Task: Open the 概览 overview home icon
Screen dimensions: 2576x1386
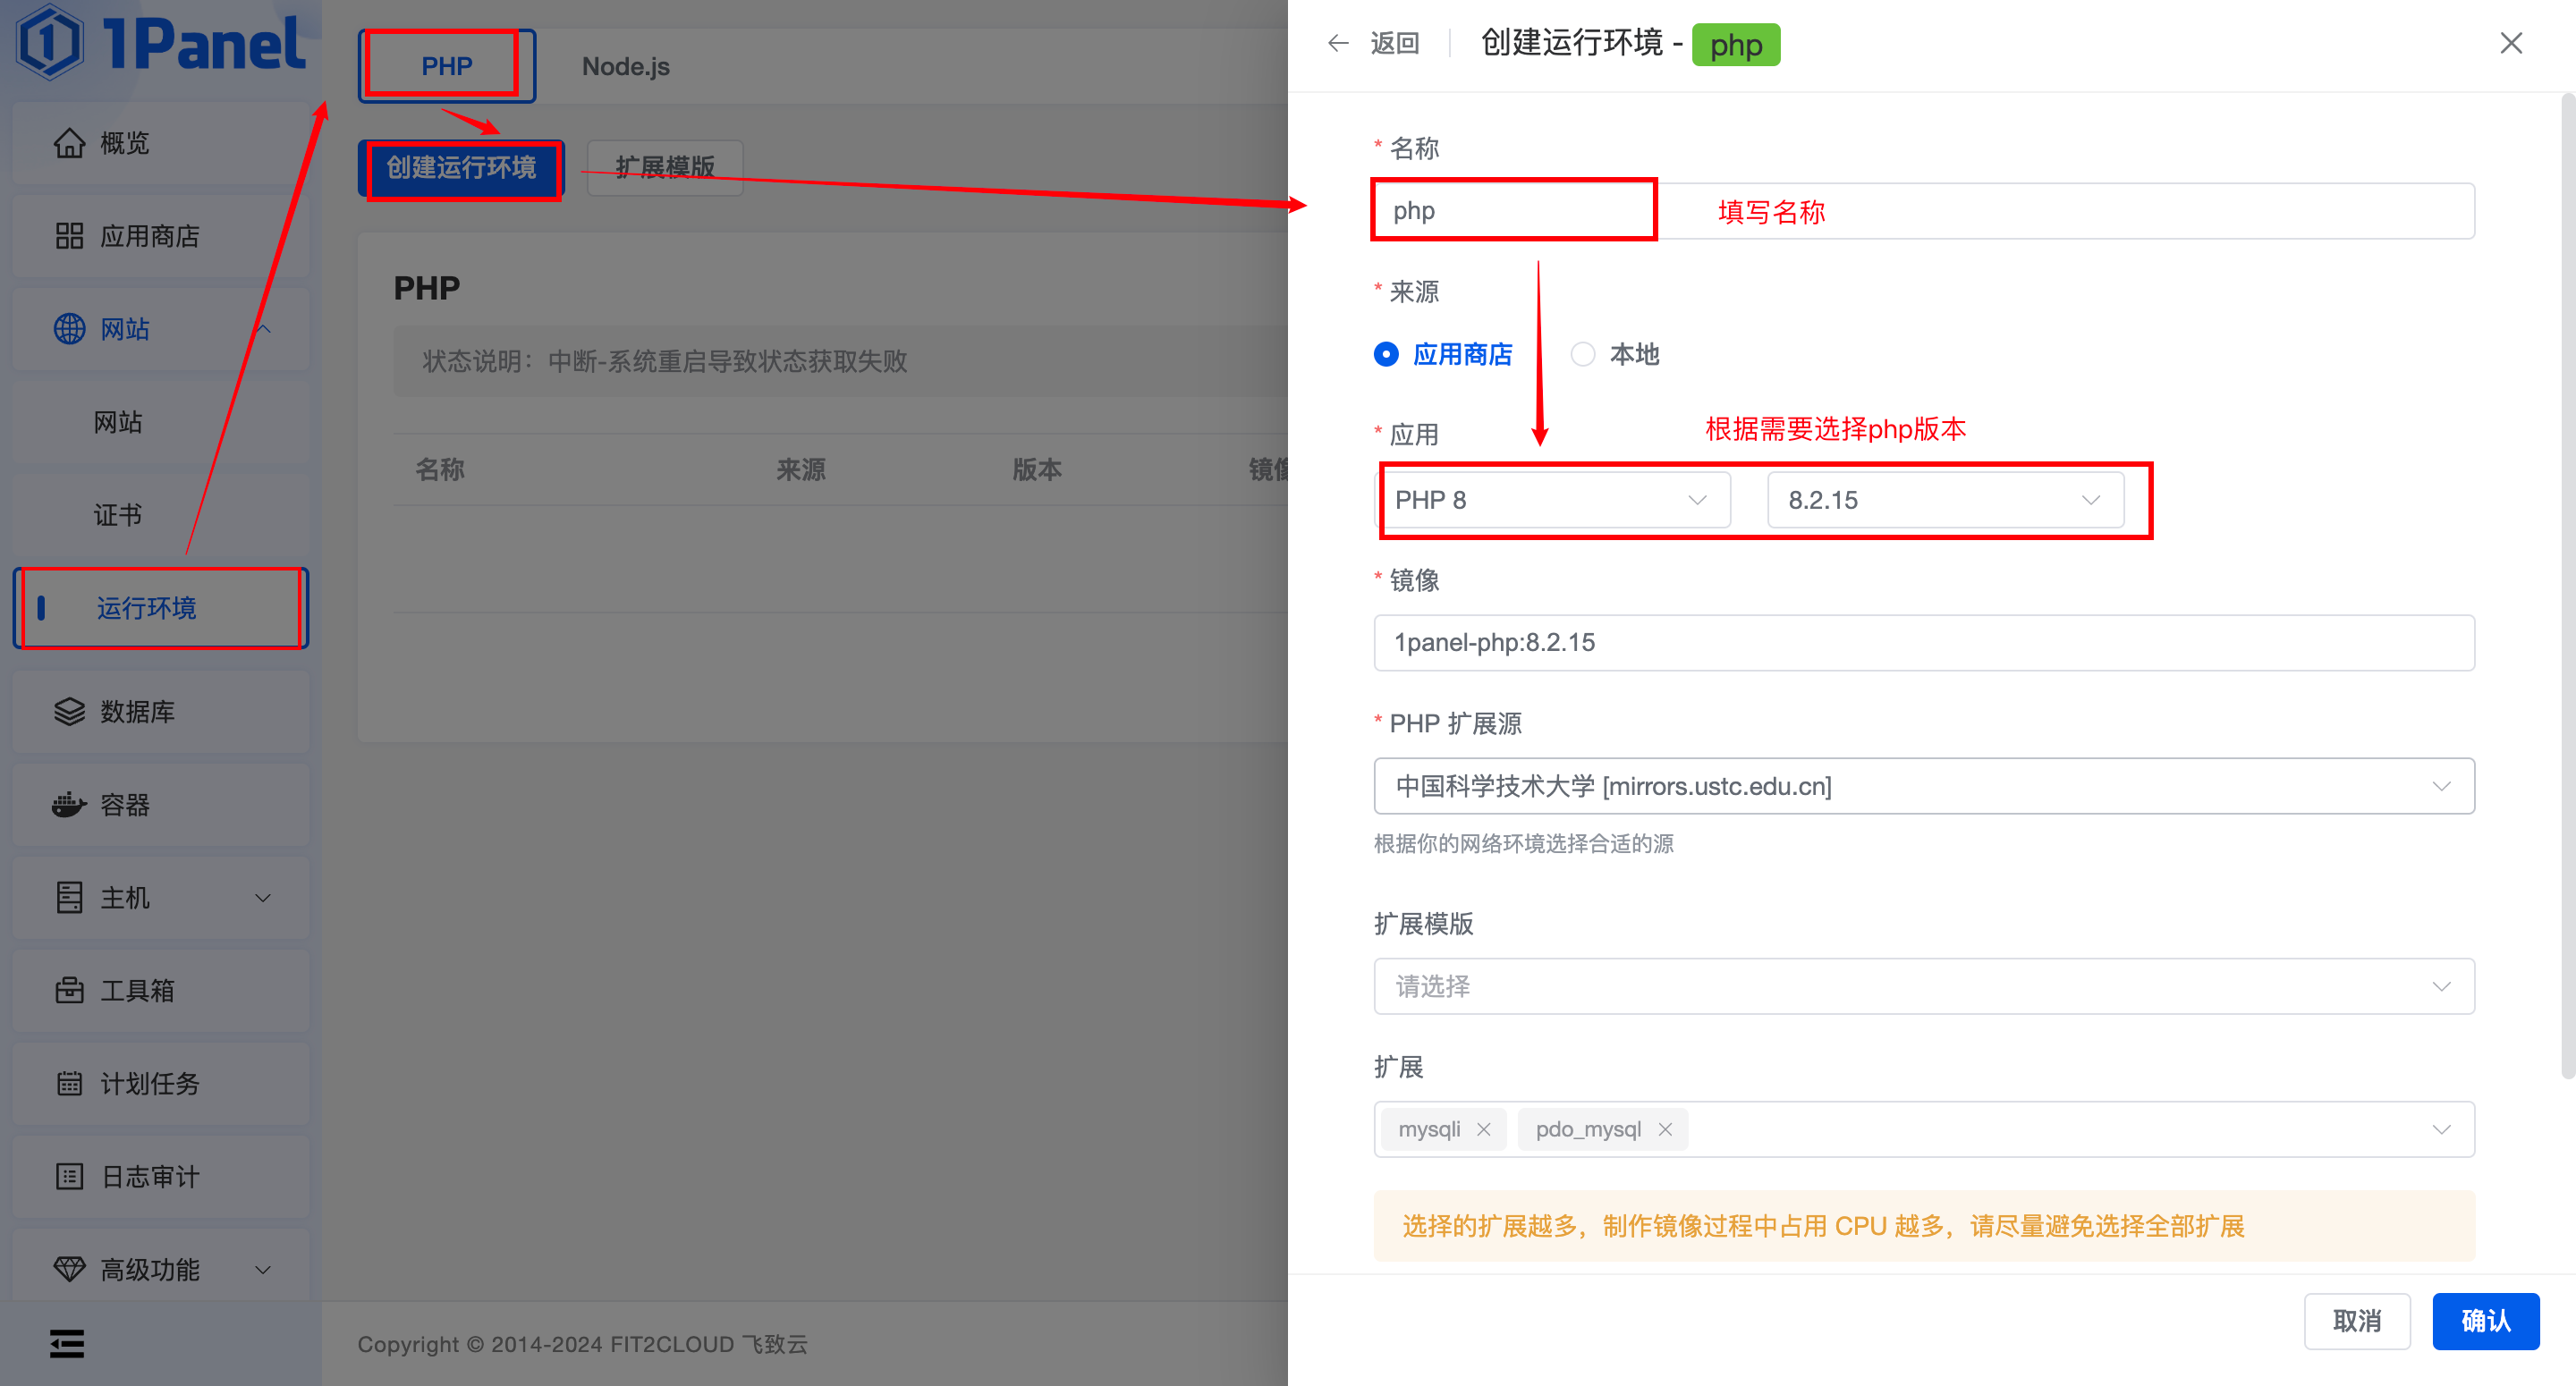Action: 69,143
